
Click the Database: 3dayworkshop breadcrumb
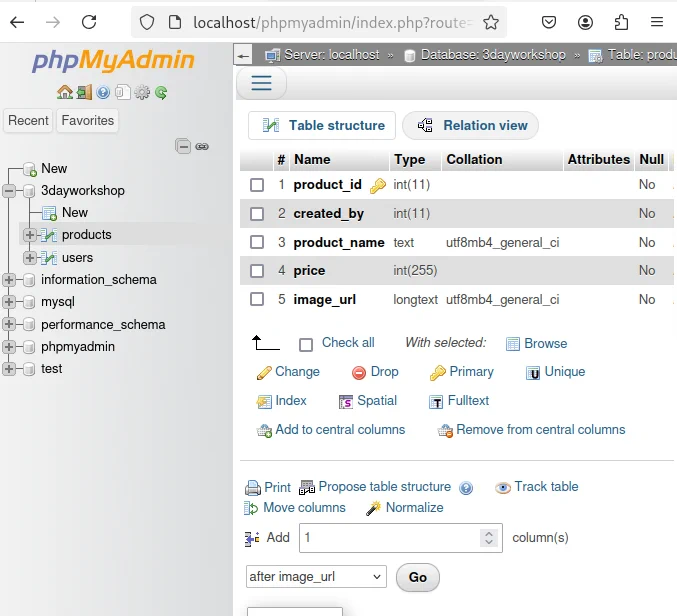pyautogui.click(x=493, y=55)
